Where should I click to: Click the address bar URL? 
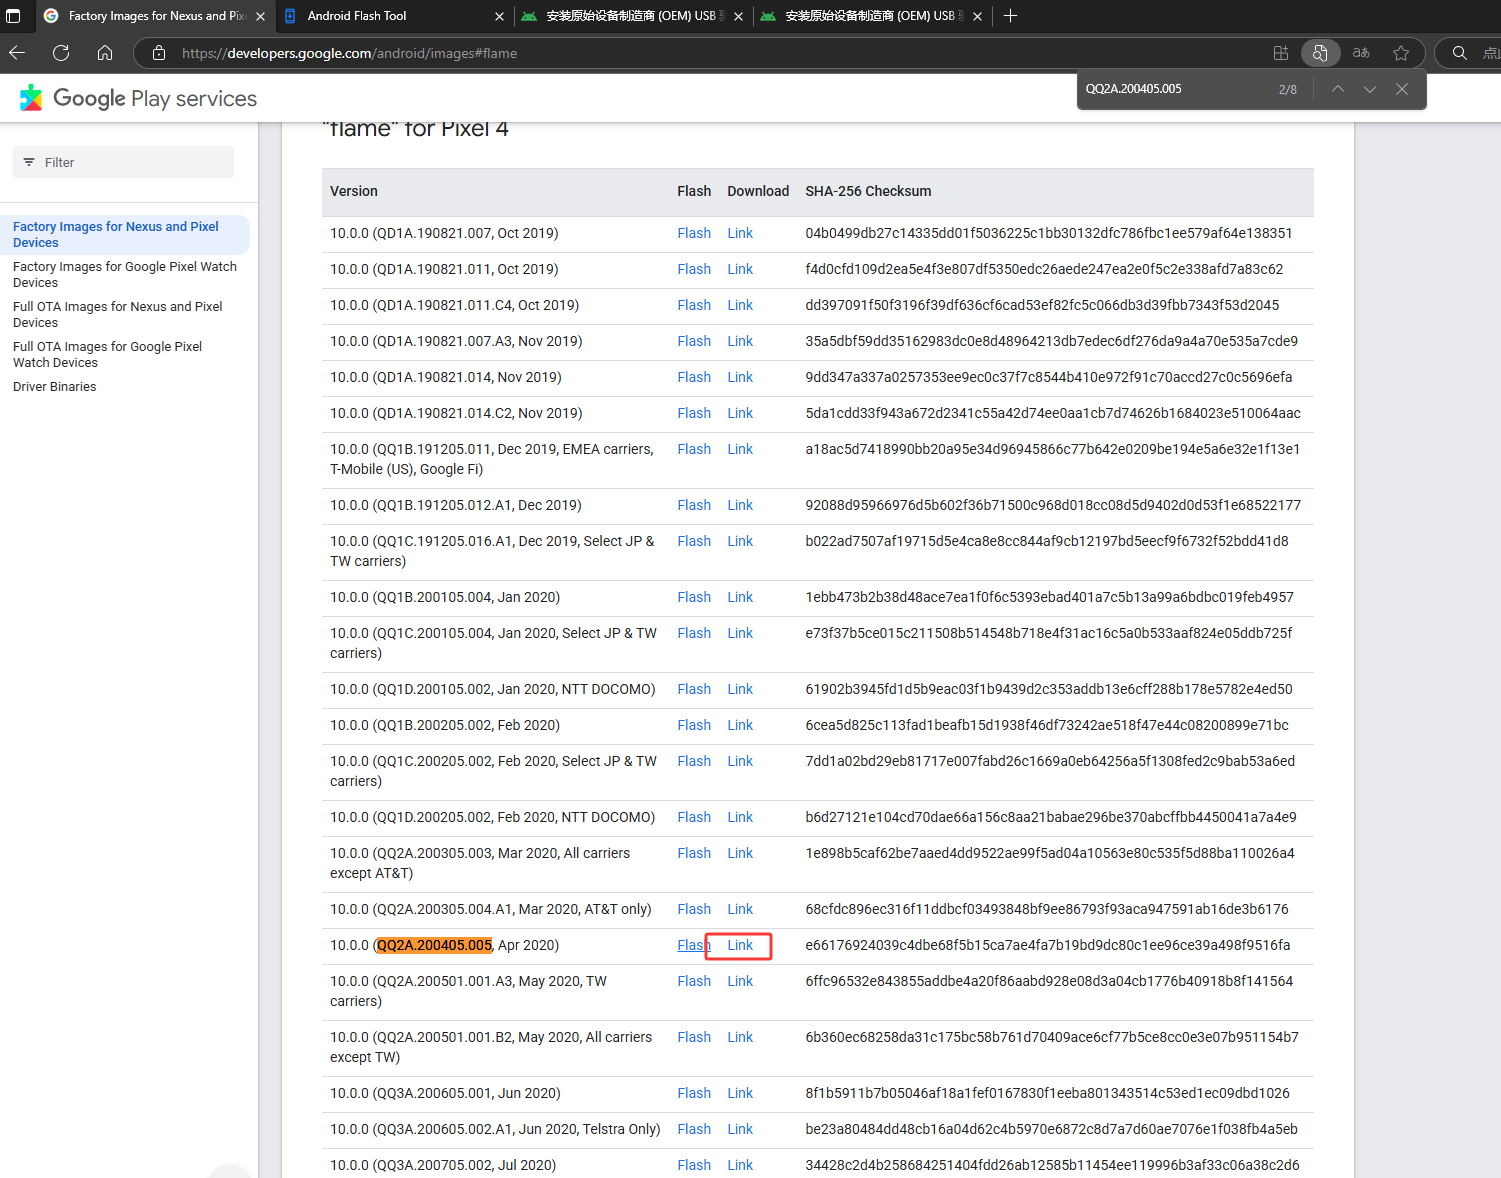point(349,53)
